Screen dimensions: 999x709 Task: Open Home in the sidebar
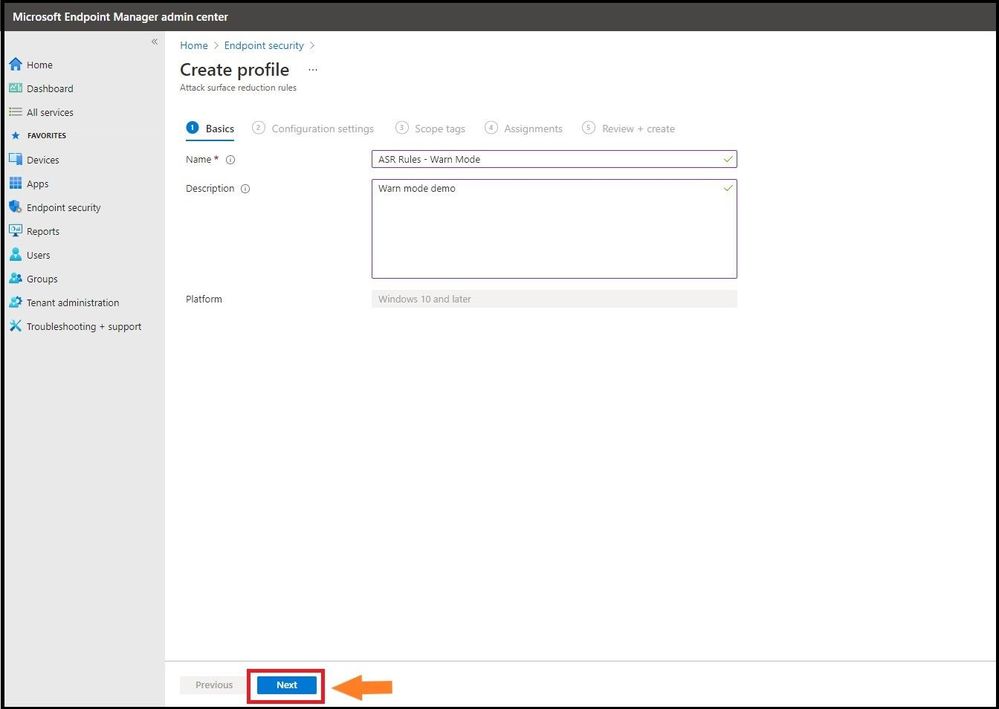pyautogui.click(x=40, y=65)
